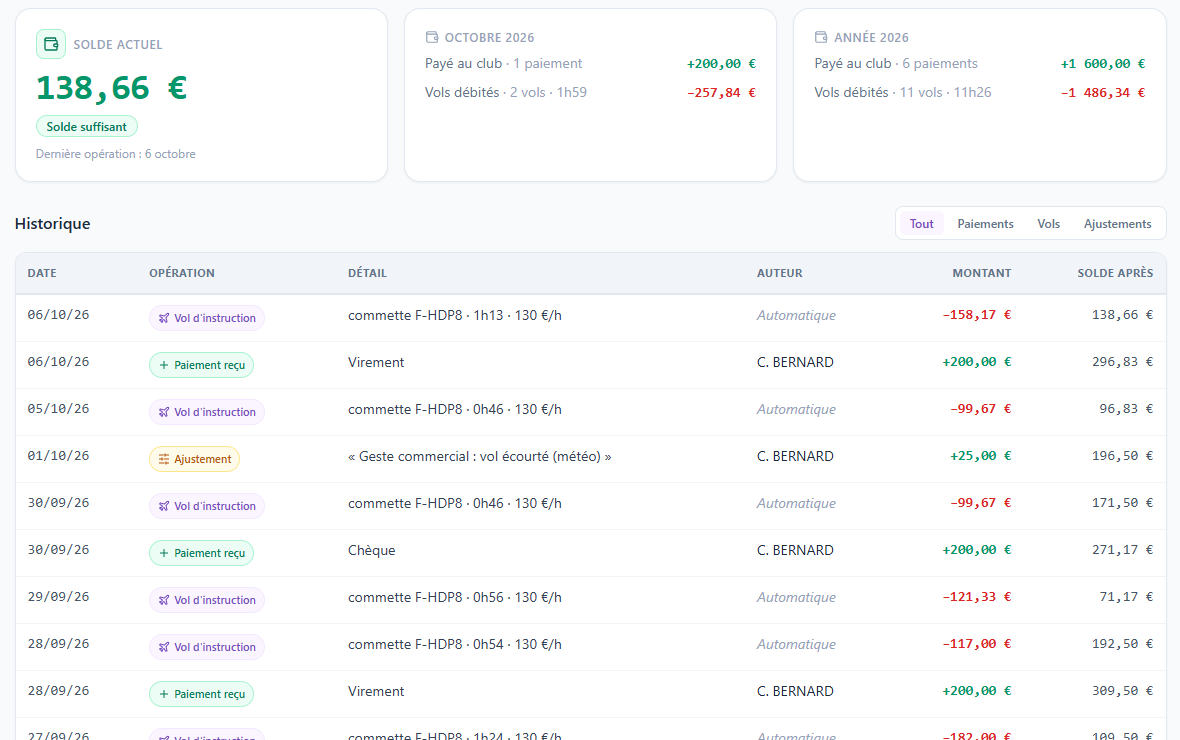Click the -158,17 € amount
This screenshot has height=740, width=1180.
[977, 315]
